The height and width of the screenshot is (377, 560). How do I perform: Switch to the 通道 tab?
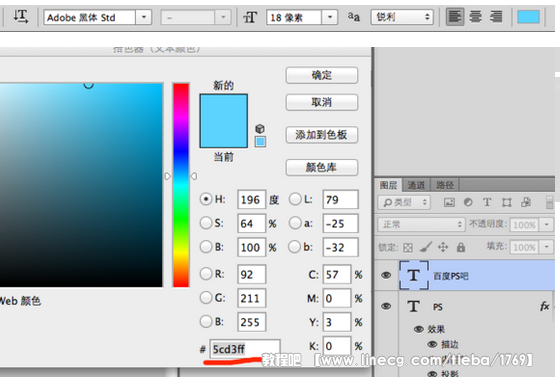tap(416, 185)
